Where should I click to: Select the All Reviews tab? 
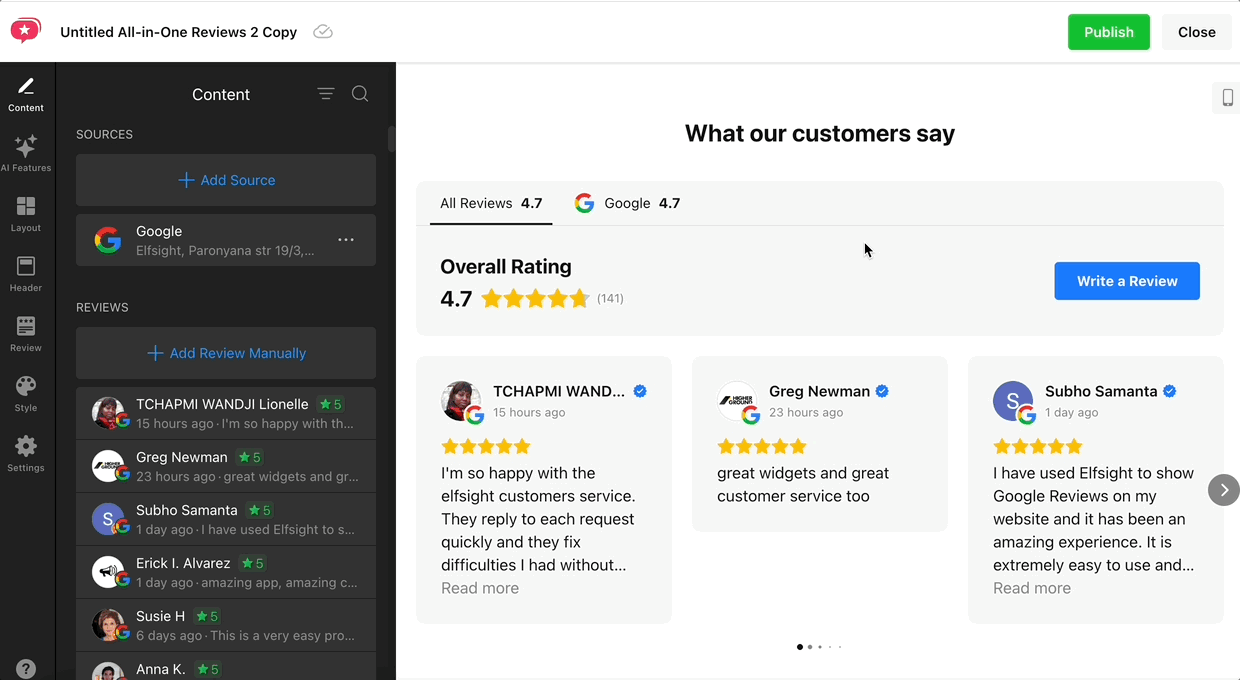point(490,203)
